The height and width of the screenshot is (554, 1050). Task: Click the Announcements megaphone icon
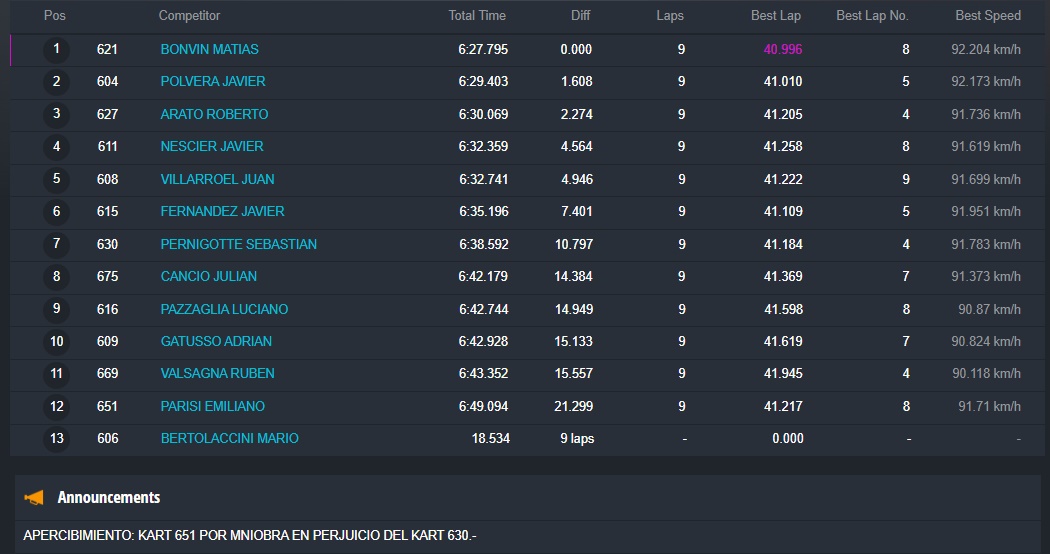tap(34, 498)
